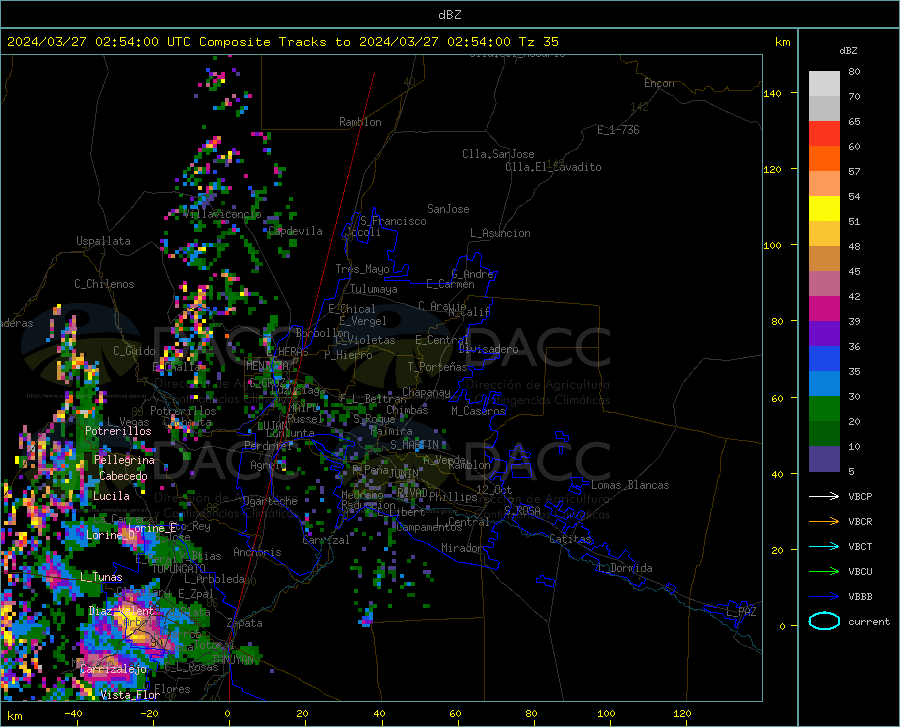Image resolution: width=900 pixels, height=727 pixels.
Task: Click the 20 dBZ green swatch
Action: pyautogui.click(x=824, y=409)
